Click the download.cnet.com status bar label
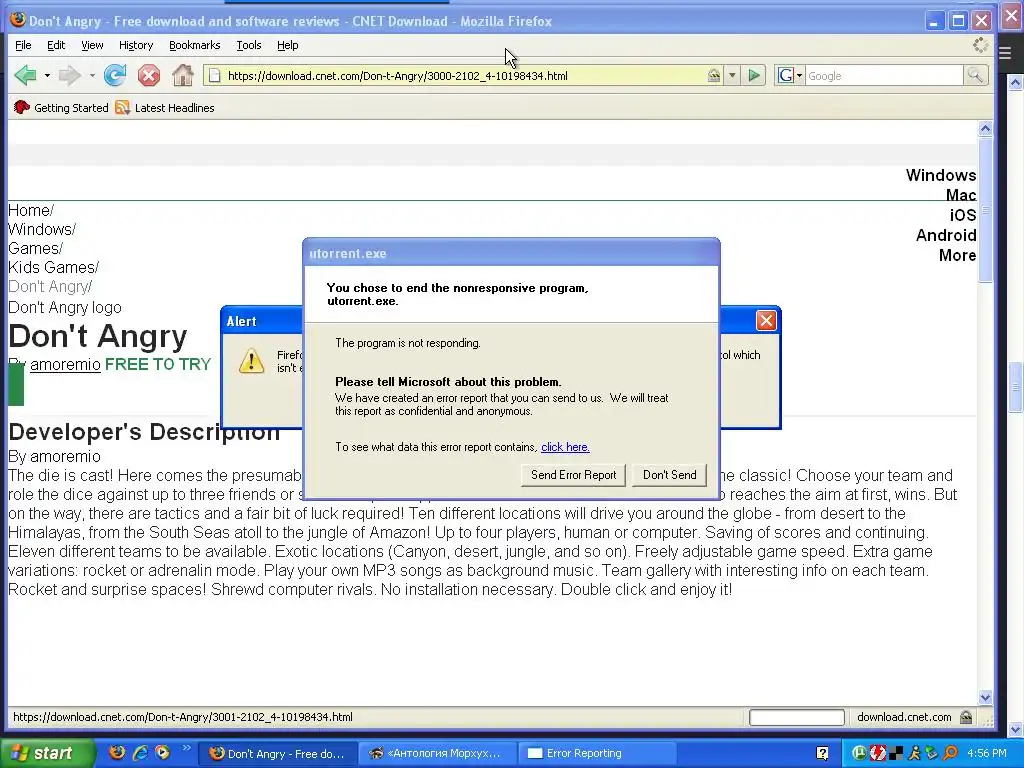The width and height of the screenshot is (1024, 768). [x=904, y=717]
